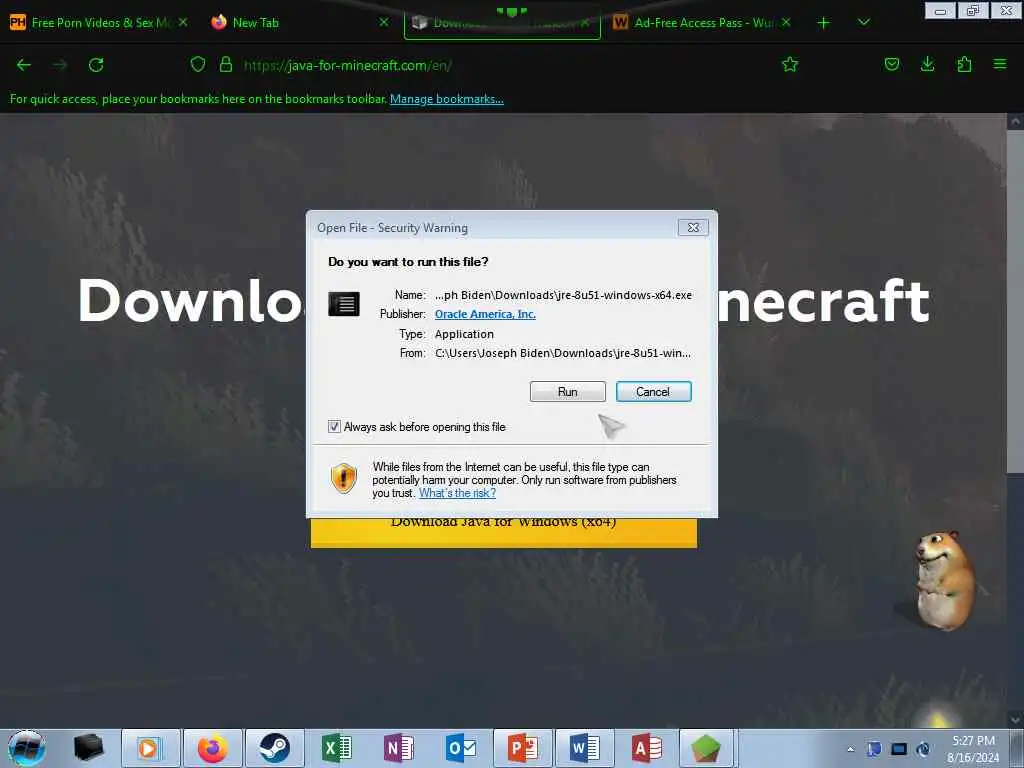Open OneNote from the taskbar
1024x768 pixels.
(399, 748)
